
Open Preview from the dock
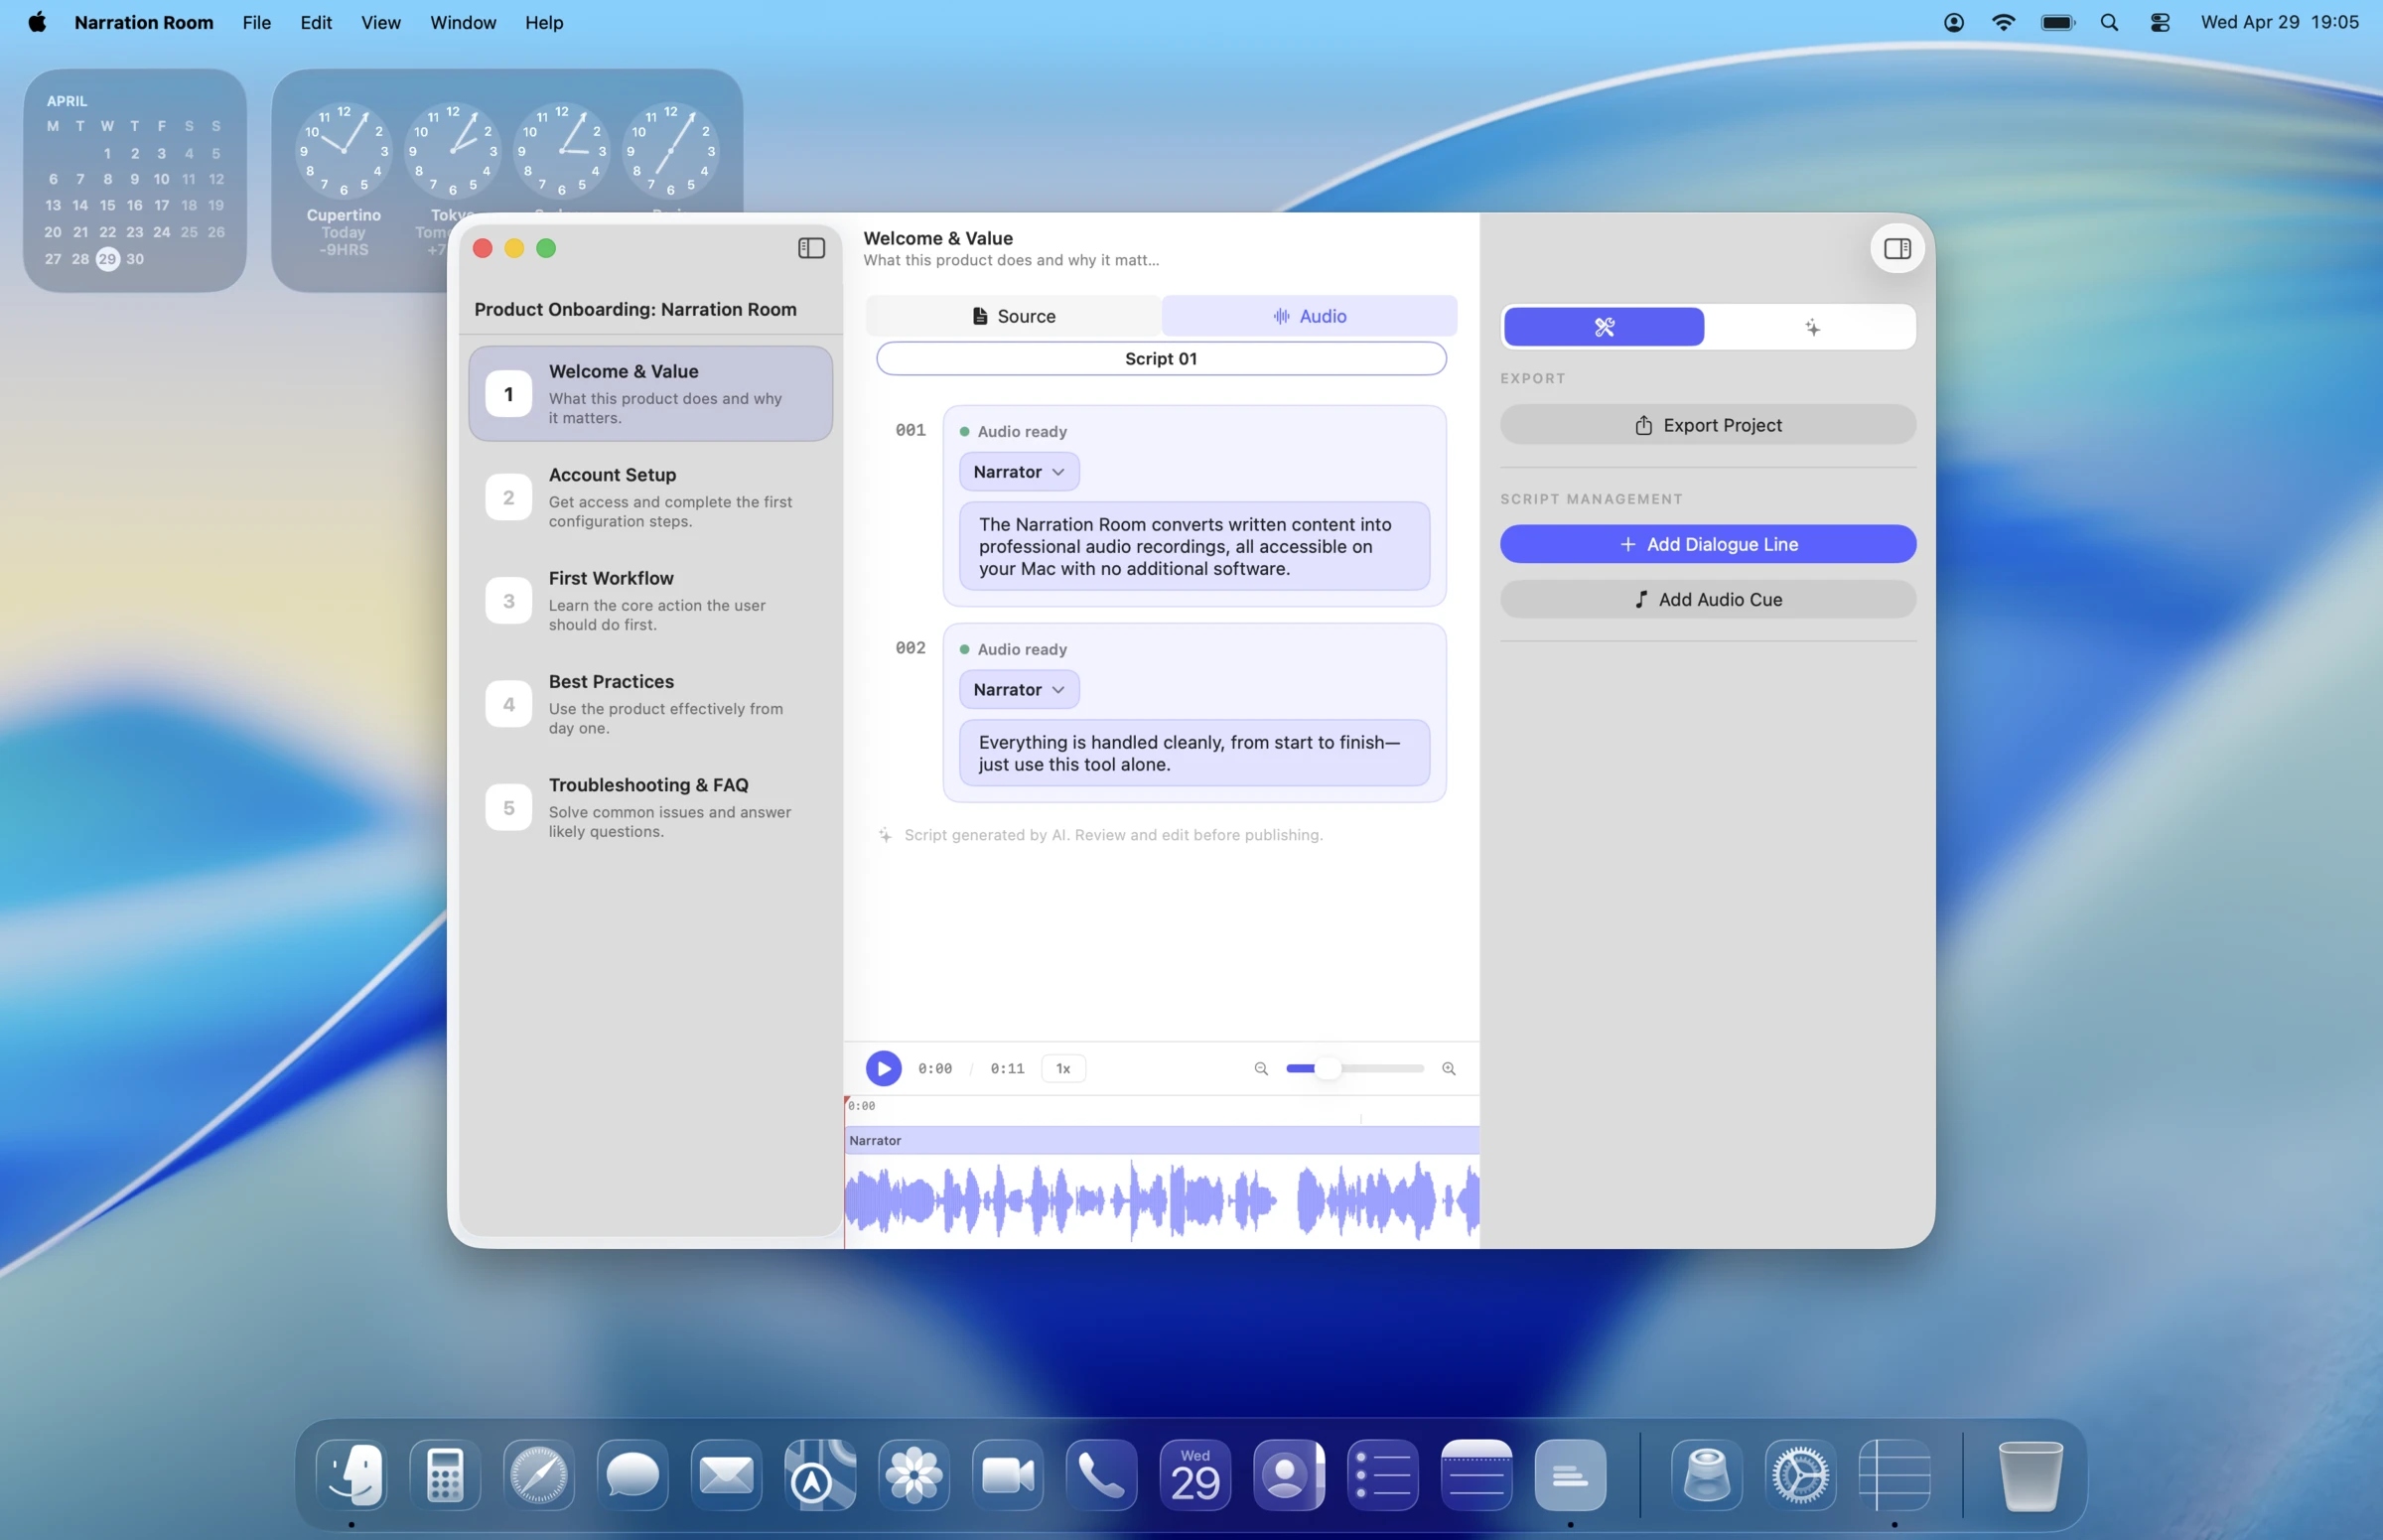(1706, 1474)
